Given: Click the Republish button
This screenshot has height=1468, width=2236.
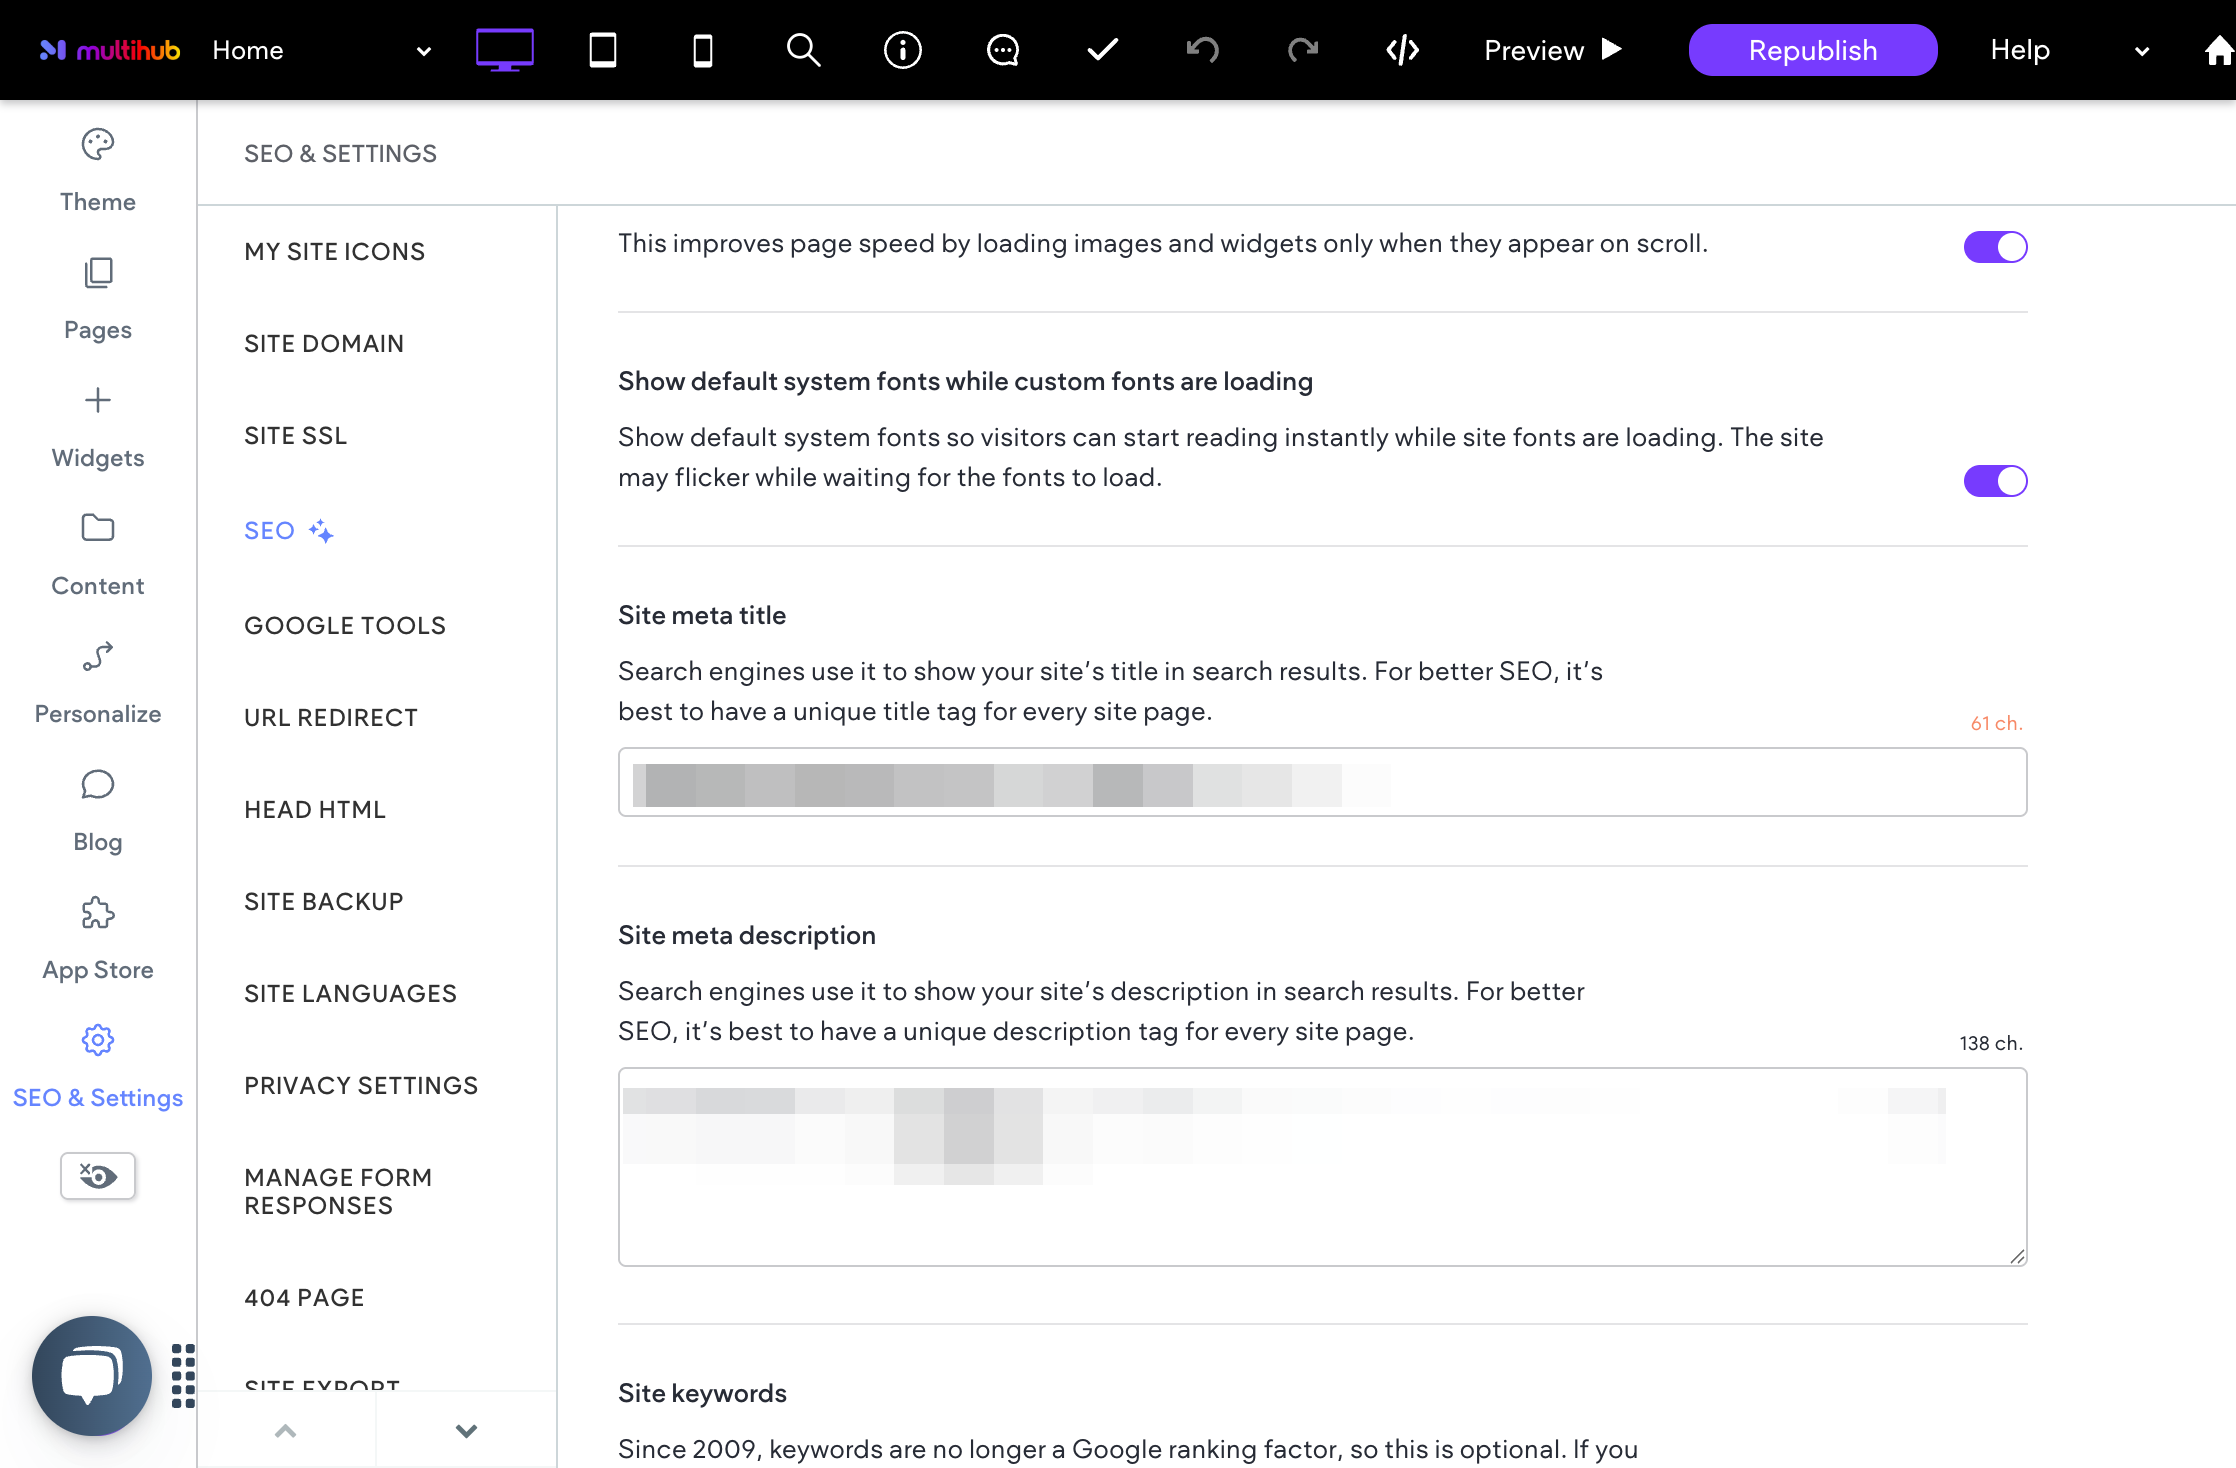Looking at the screenshot, I should coord(1813,50).
